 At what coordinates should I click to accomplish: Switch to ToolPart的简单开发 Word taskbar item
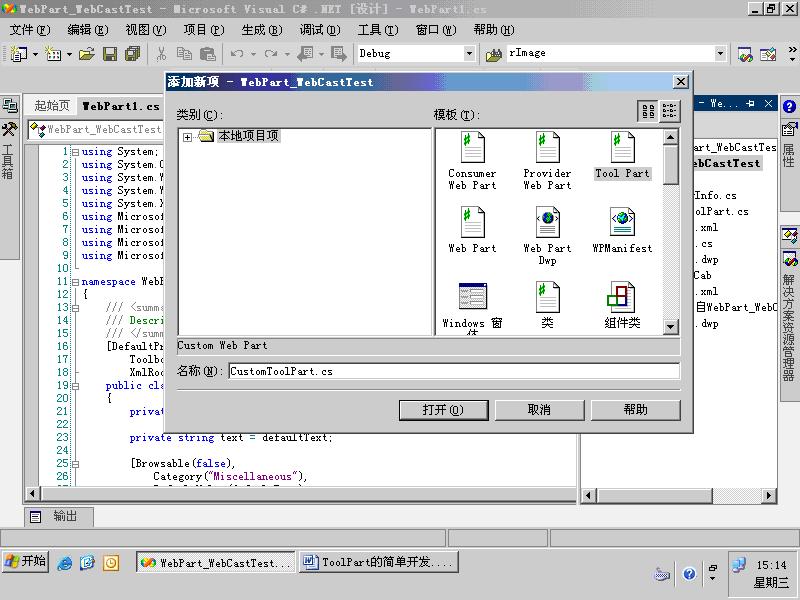coord(379,562)
